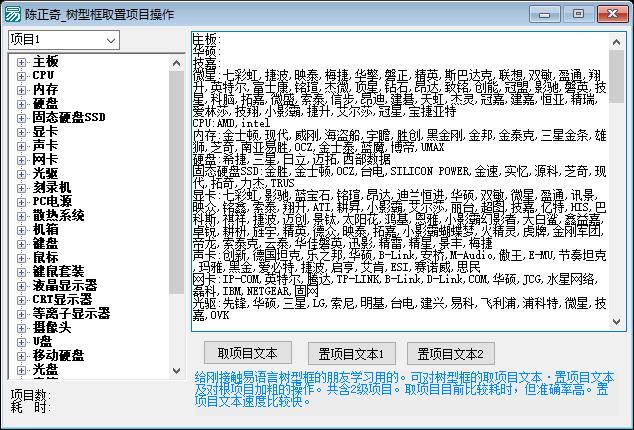Select the 光驱 item label
Image resolution: width=634 pixels, height=430 pixels.
click(x=46, y=174)
